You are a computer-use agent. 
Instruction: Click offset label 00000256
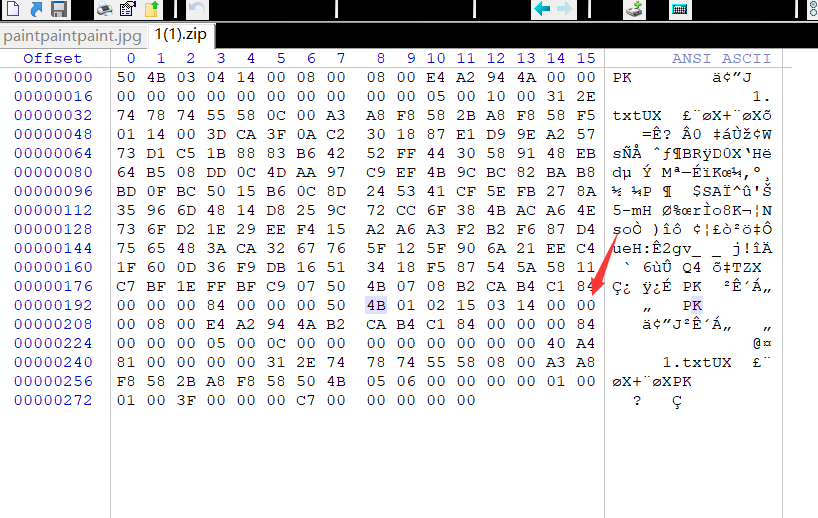point(53,381)
